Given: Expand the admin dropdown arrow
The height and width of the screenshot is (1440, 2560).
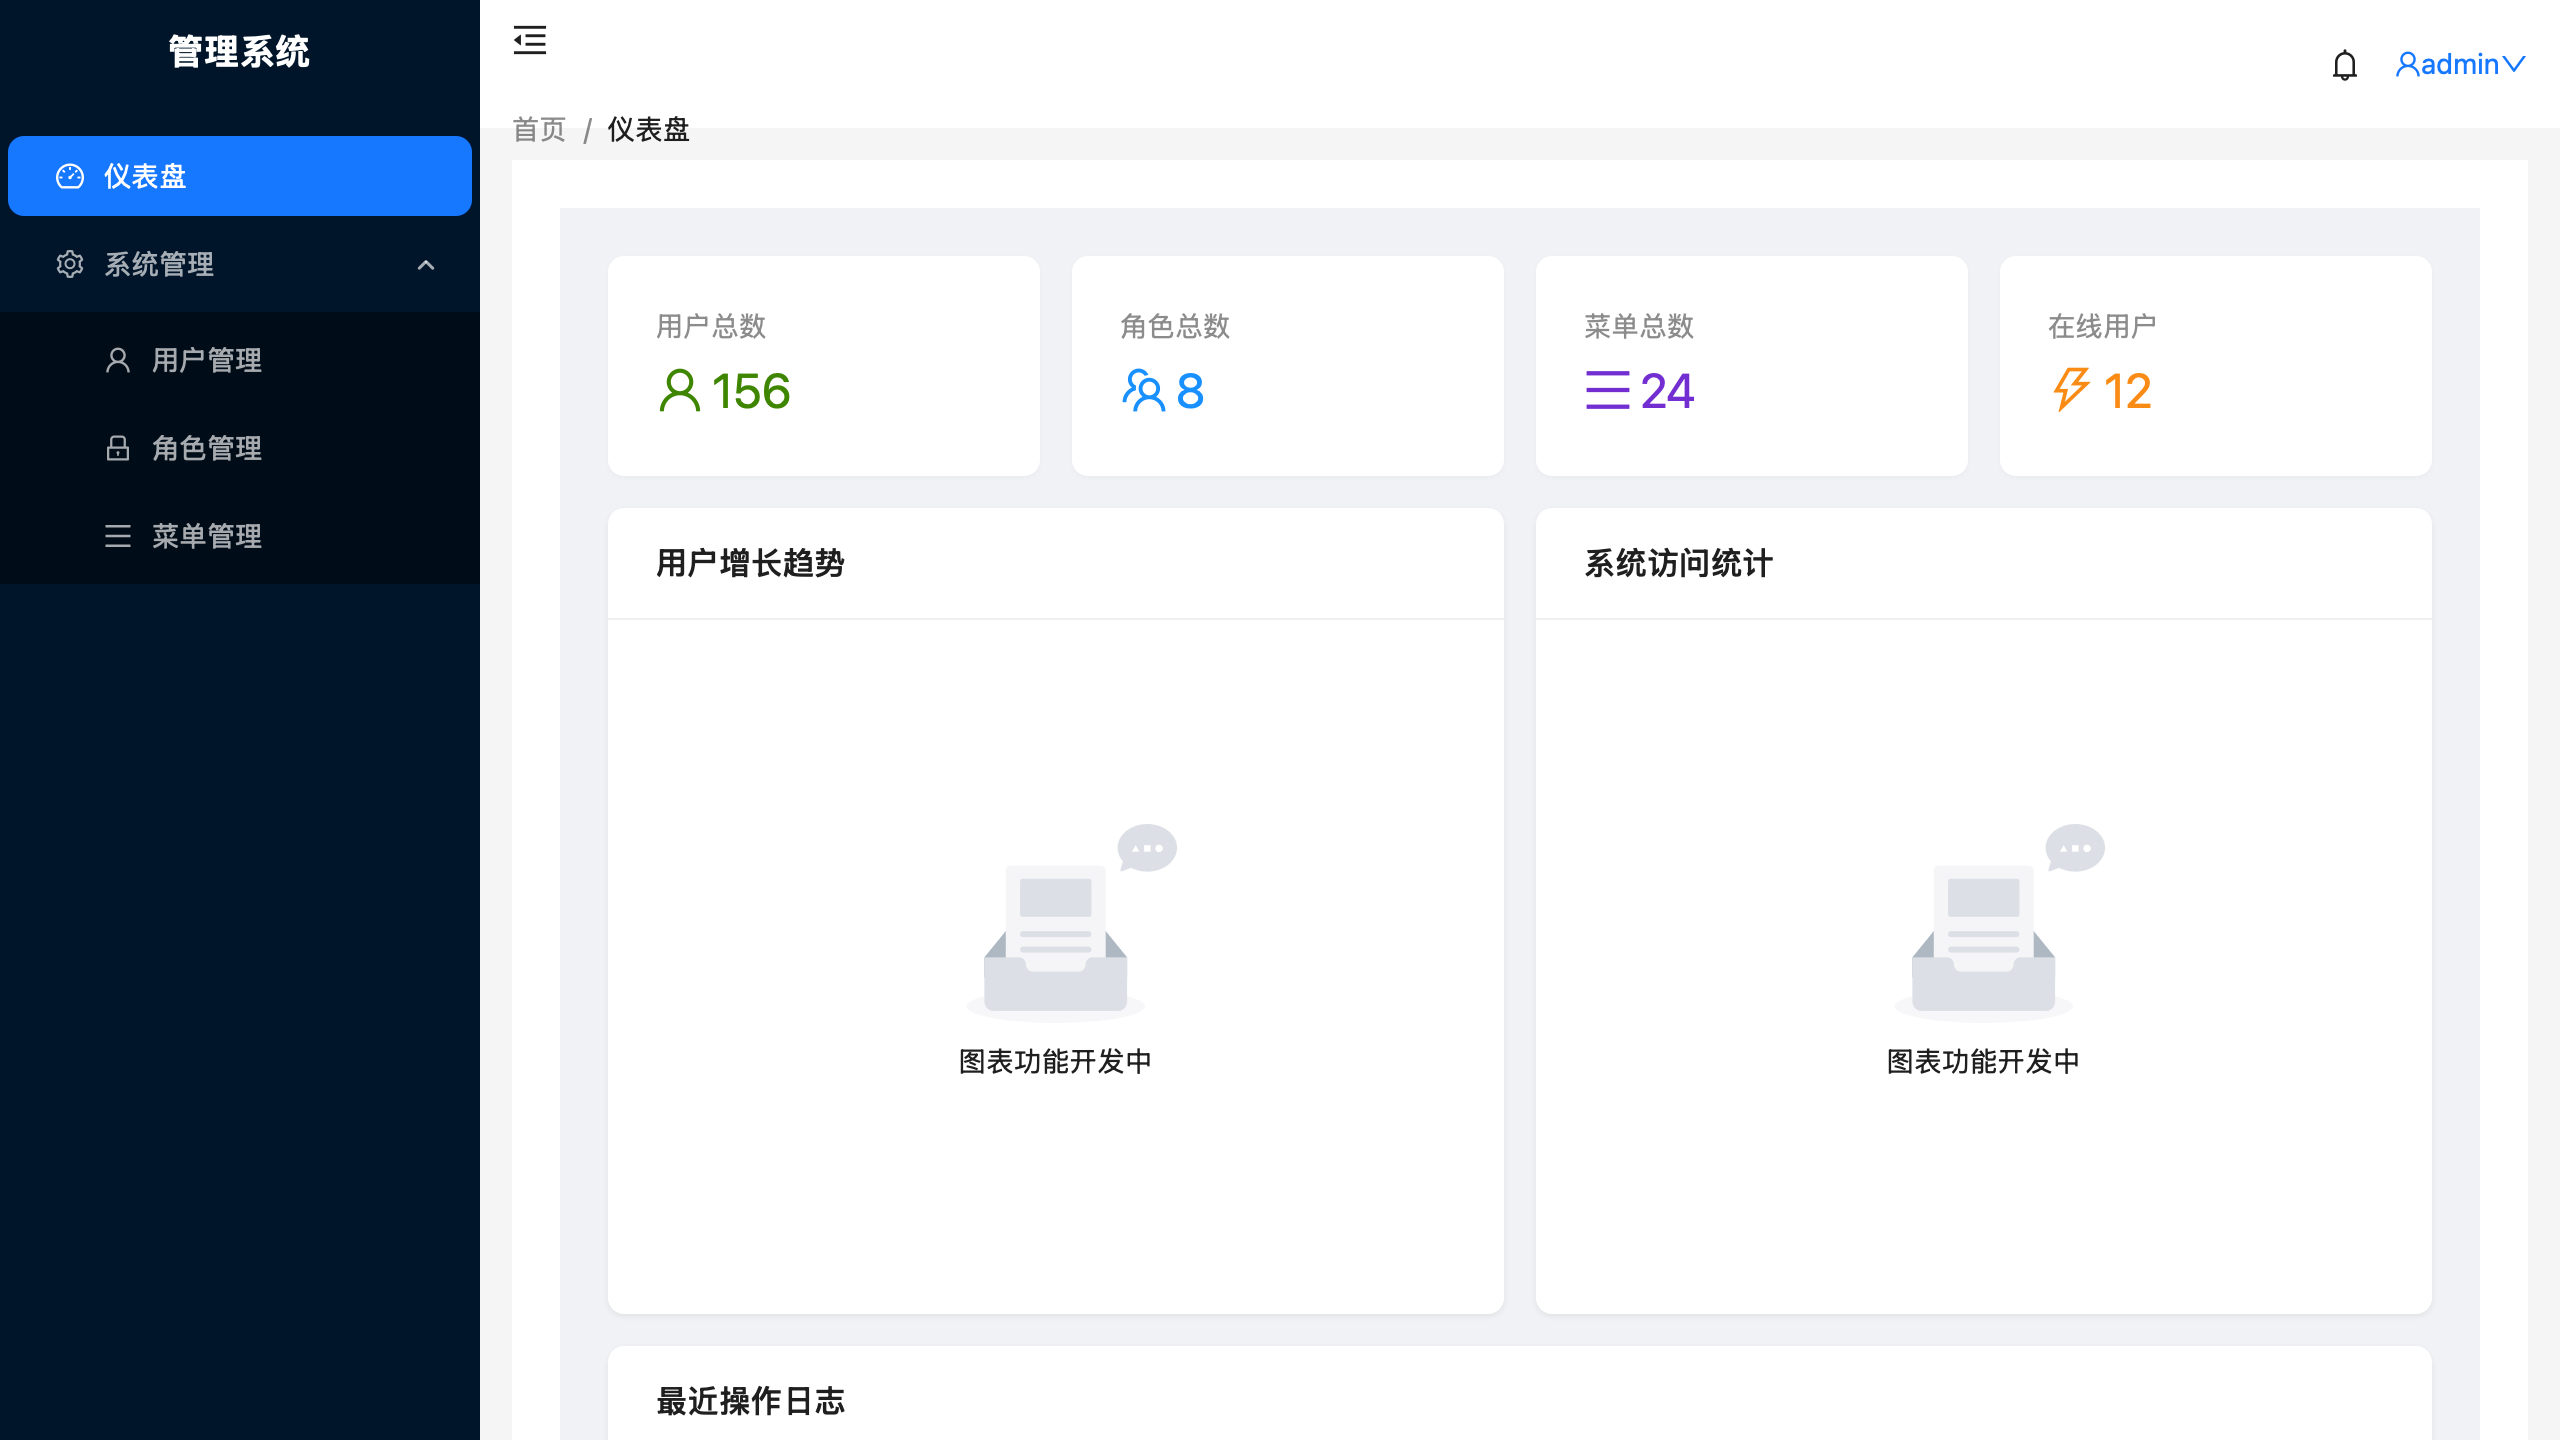Looking at the screenshot, I should coord(2514,65).
